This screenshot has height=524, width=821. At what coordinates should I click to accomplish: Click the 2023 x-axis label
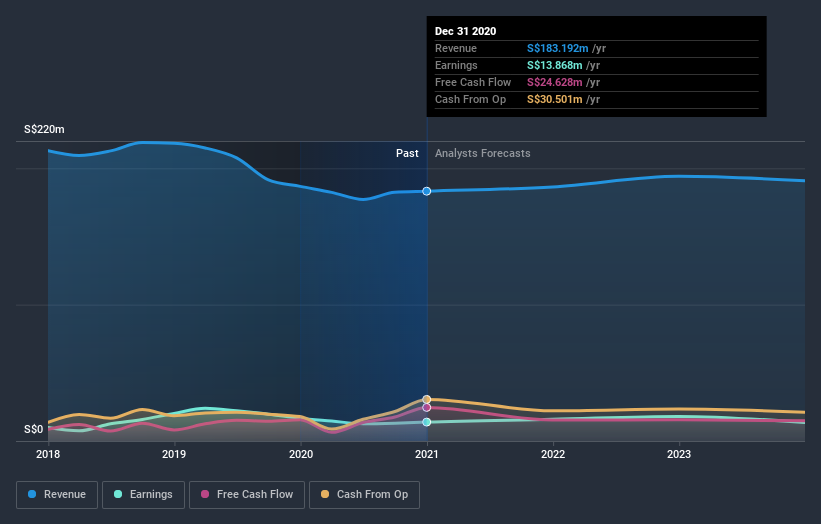679,454
